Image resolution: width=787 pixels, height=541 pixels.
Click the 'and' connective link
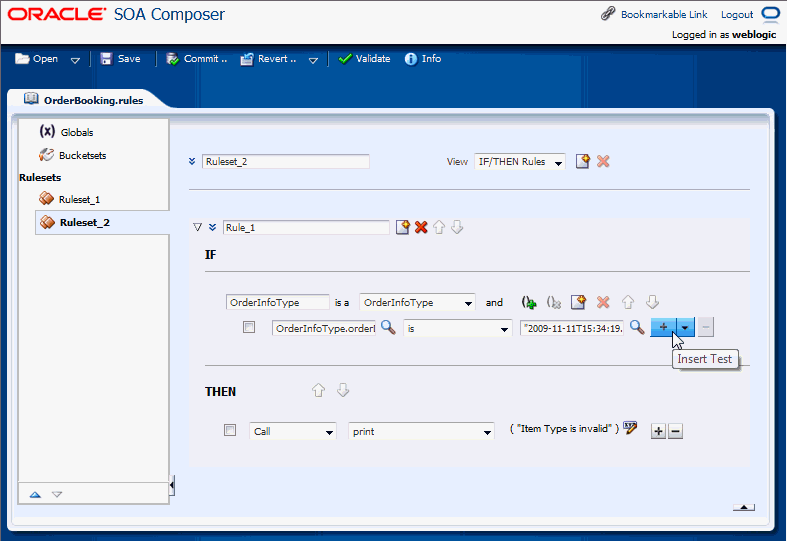click(x=494, y=302)
